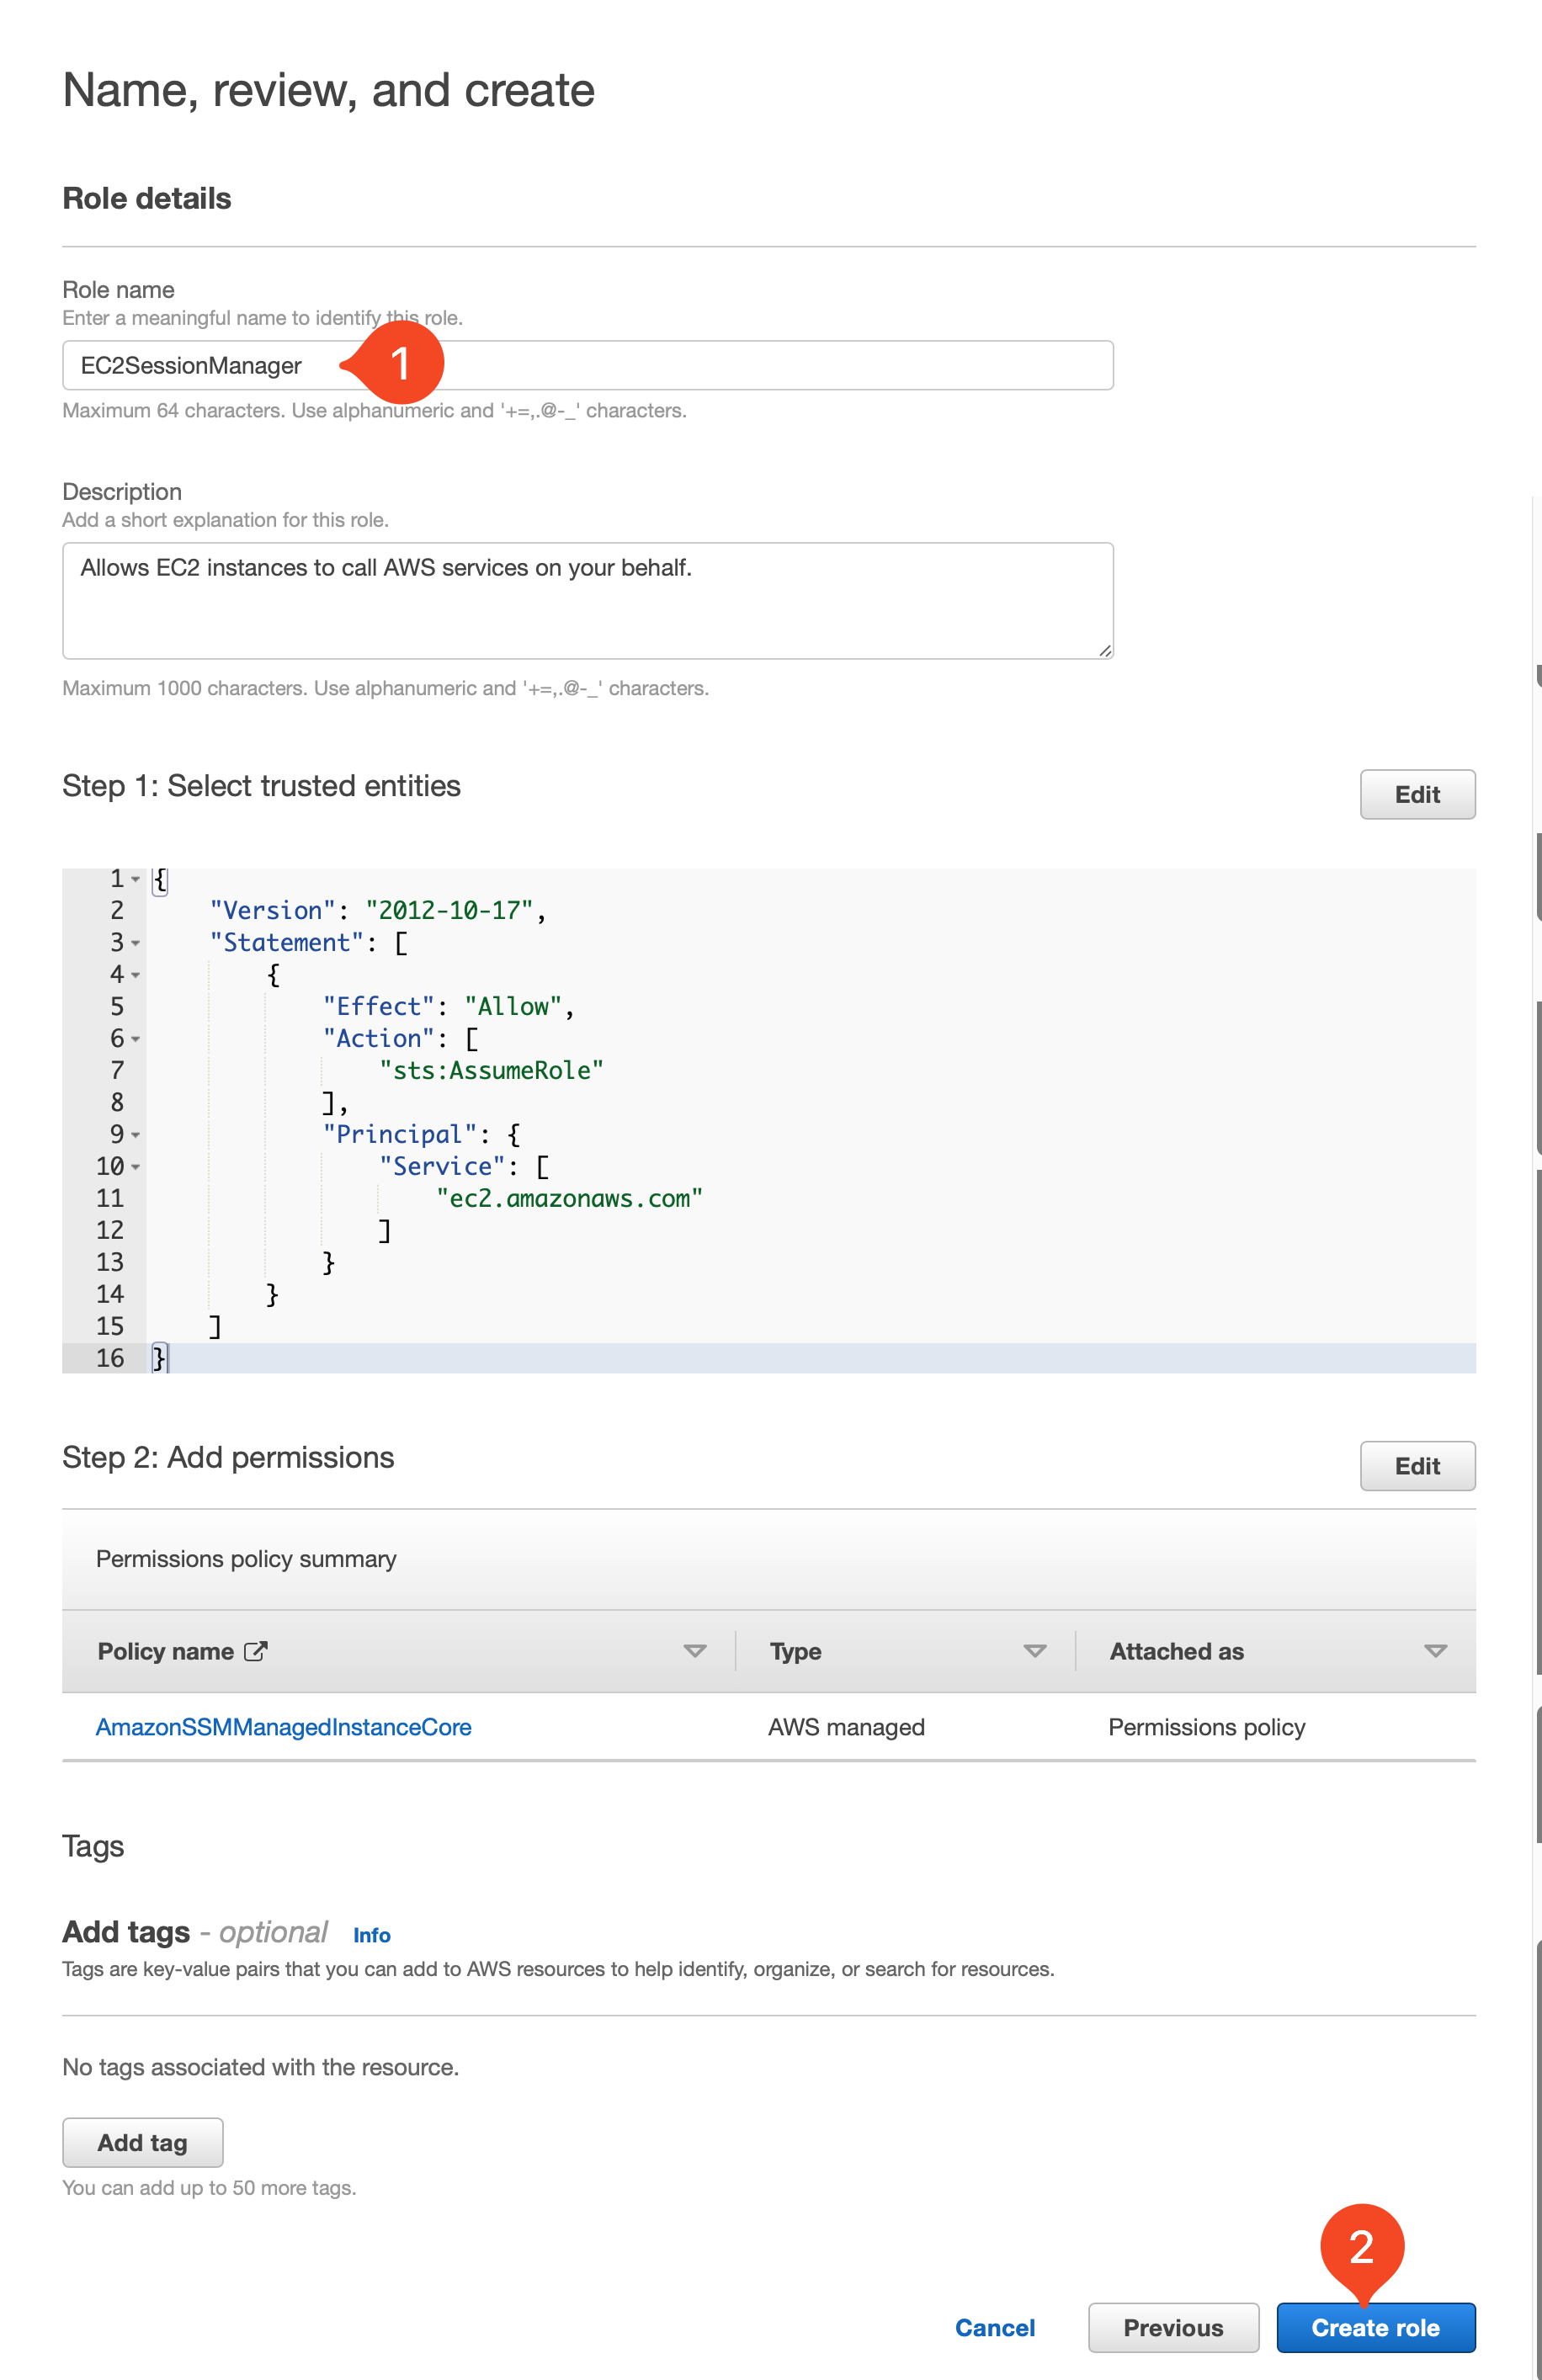Collapse the statement object at line 4
Screen dimensions: 1542x2380
coord(136,975)
